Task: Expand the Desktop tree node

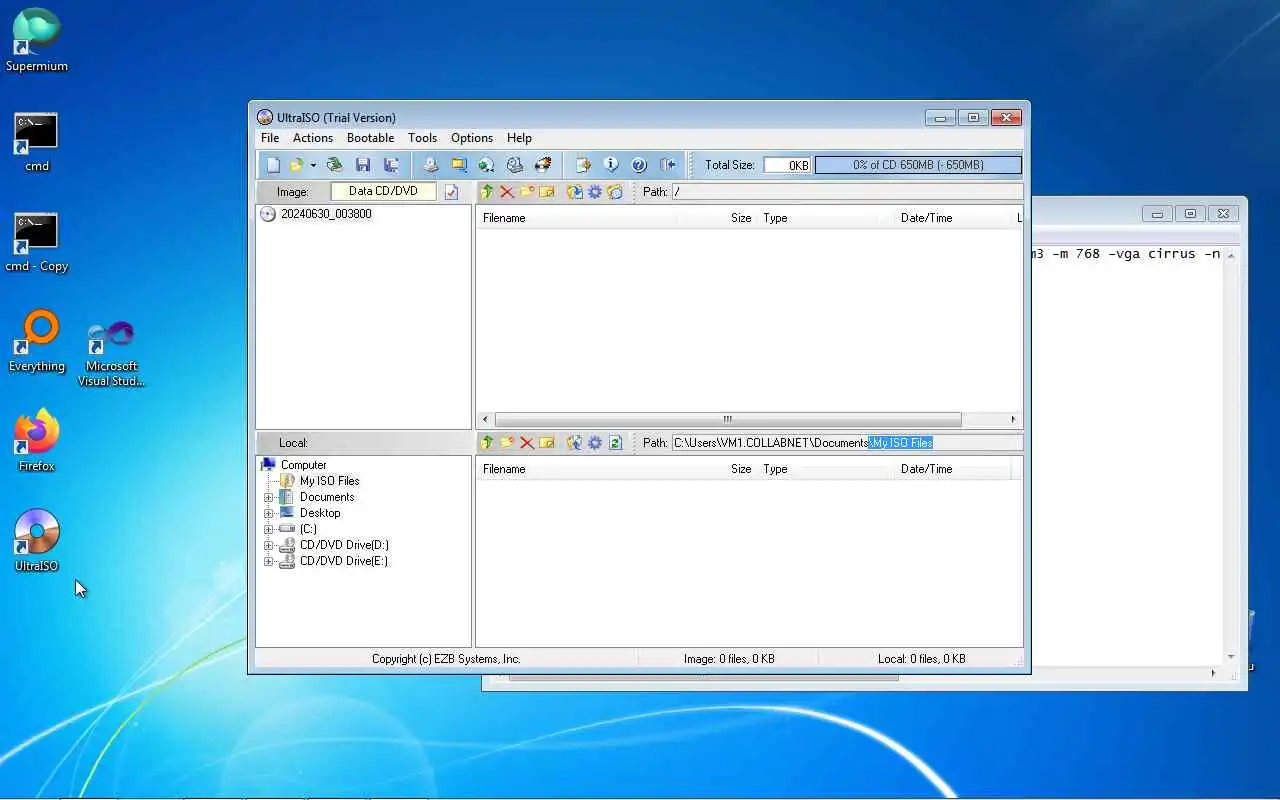Action: point(268,513)
